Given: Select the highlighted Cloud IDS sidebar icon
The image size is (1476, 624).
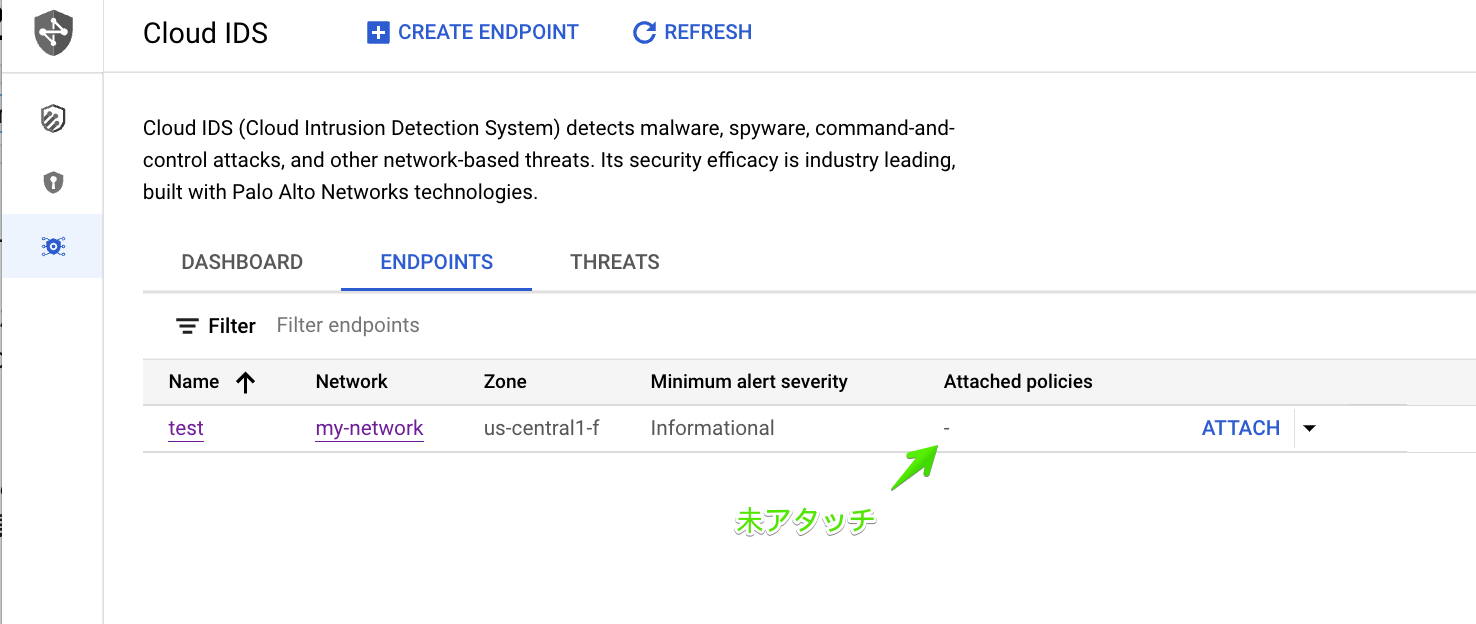Looking at the screenshot, I should pos(53,246).
